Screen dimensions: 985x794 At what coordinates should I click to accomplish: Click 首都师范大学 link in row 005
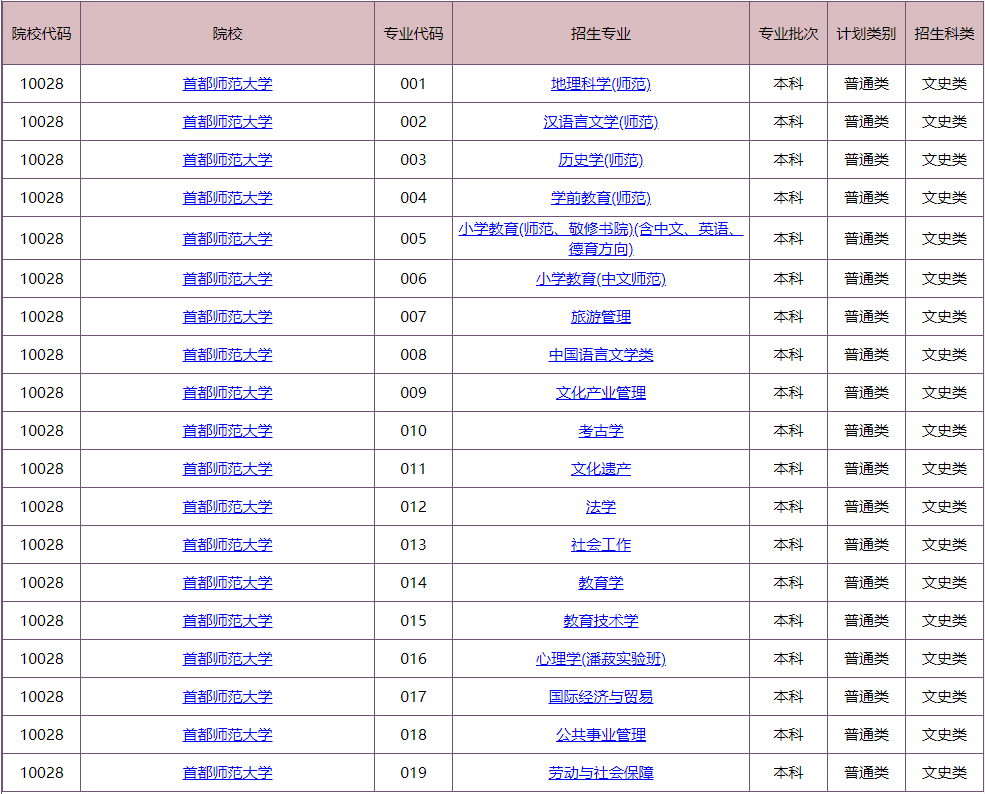[227, 239]
